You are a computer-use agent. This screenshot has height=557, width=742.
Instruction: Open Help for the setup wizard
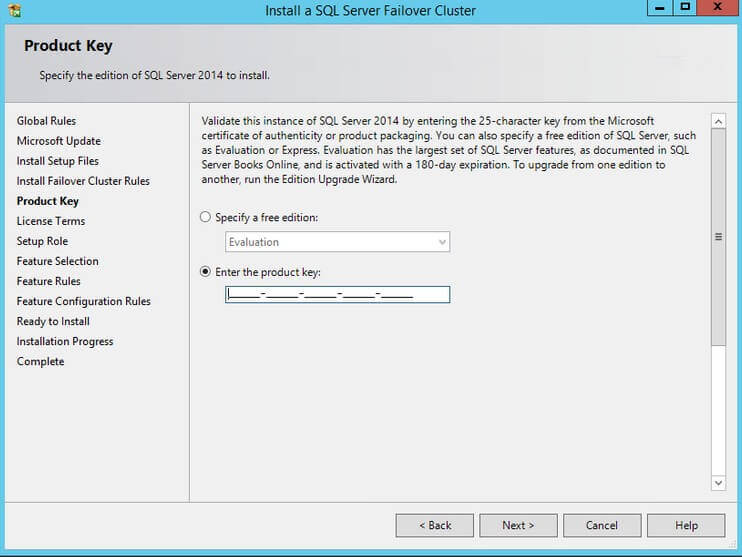(686, 525)
